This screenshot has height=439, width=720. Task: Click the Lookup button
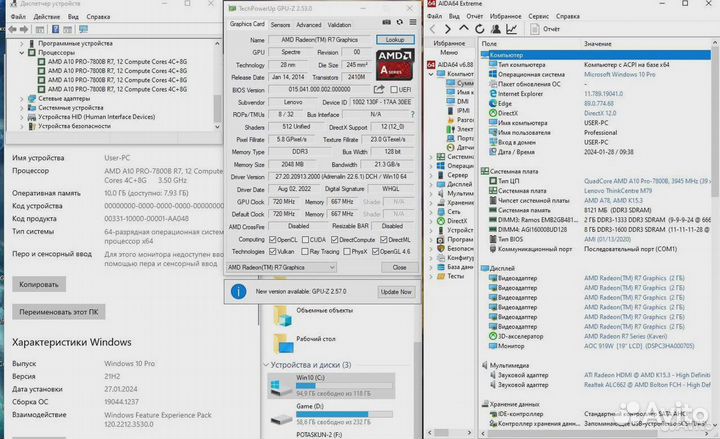(395, 39)
